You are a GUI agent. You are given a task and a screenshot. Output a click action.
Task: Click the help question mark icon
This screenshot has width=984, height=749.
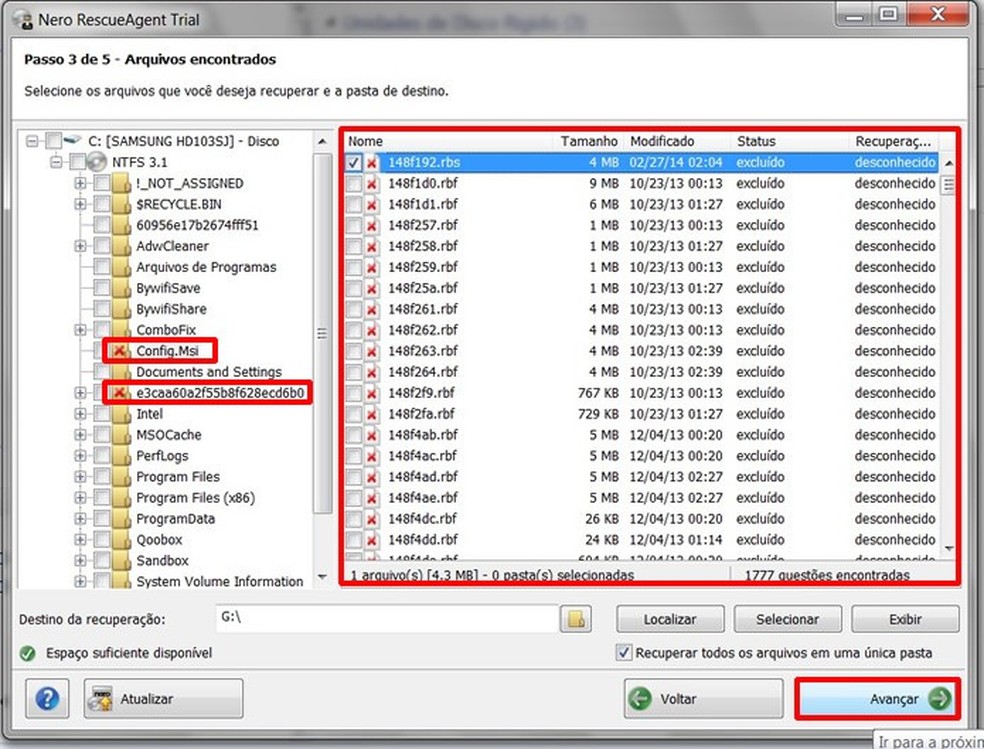click(x=47, y=698)
